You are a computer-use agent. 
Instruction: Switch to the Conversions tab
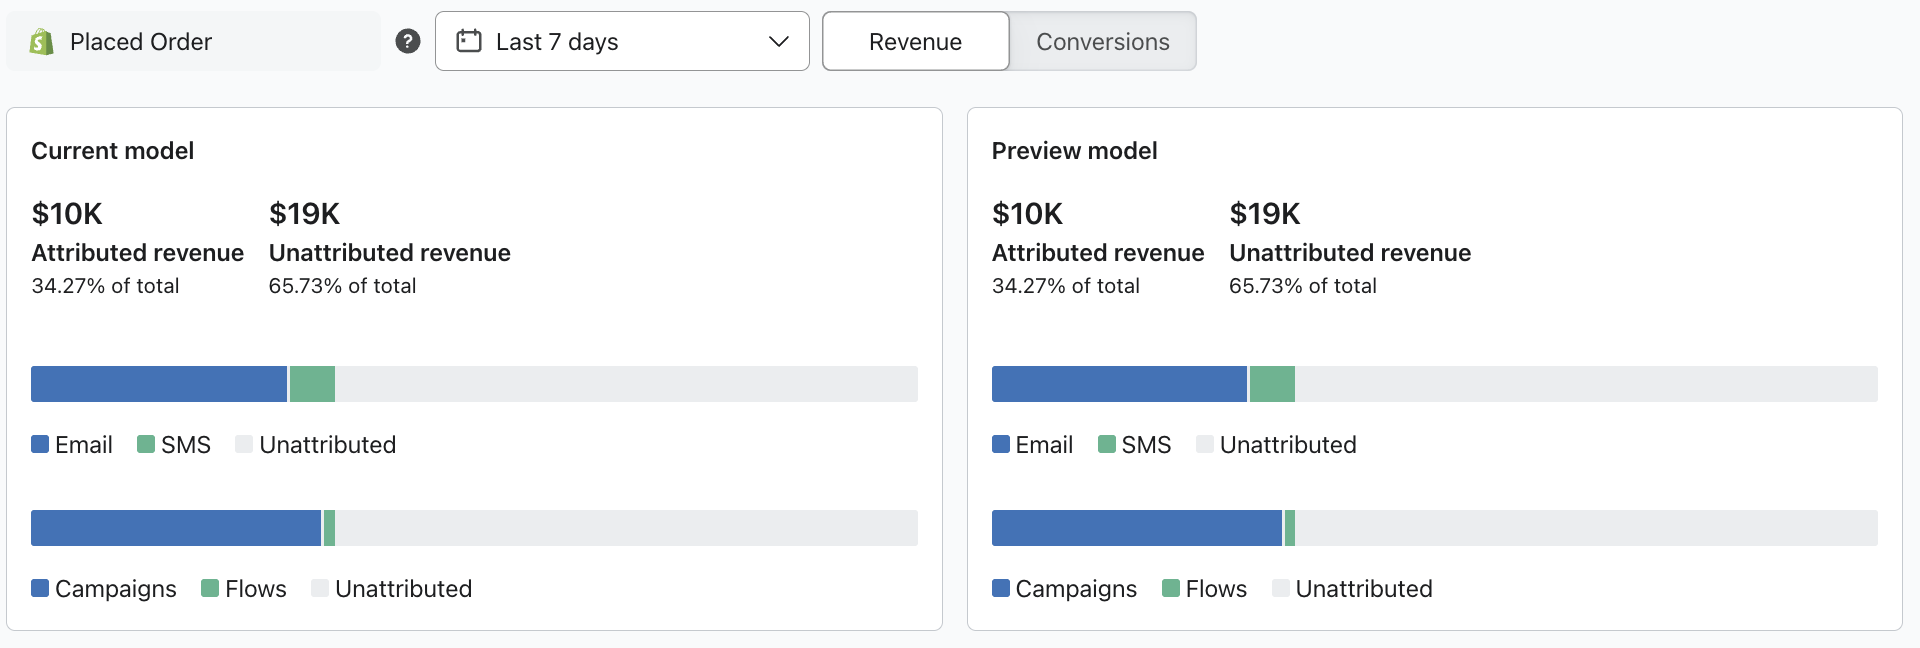pyautogui.click(x=1102, y=41)
